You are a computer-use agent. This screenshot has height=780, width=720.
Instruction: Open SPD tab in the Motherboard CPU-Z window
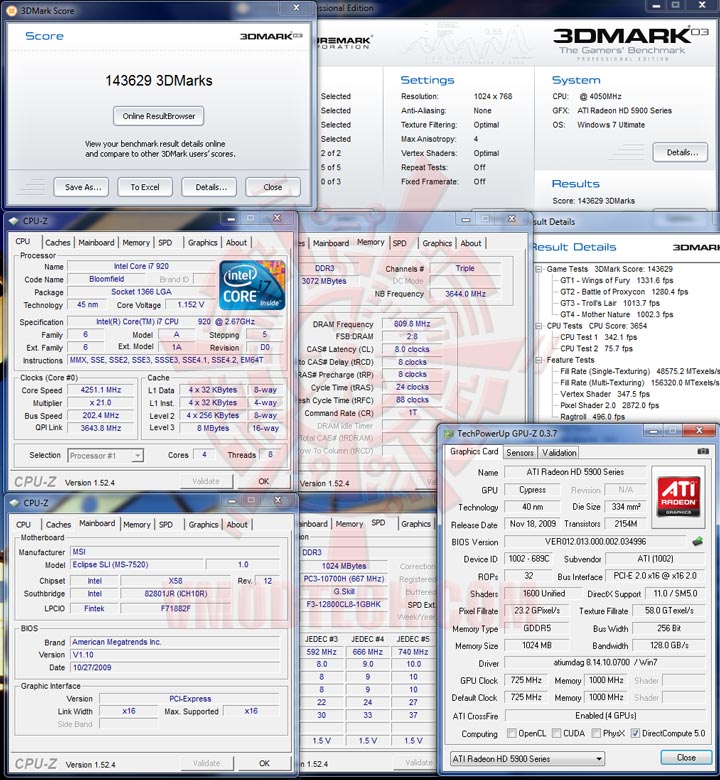[166, 525]
